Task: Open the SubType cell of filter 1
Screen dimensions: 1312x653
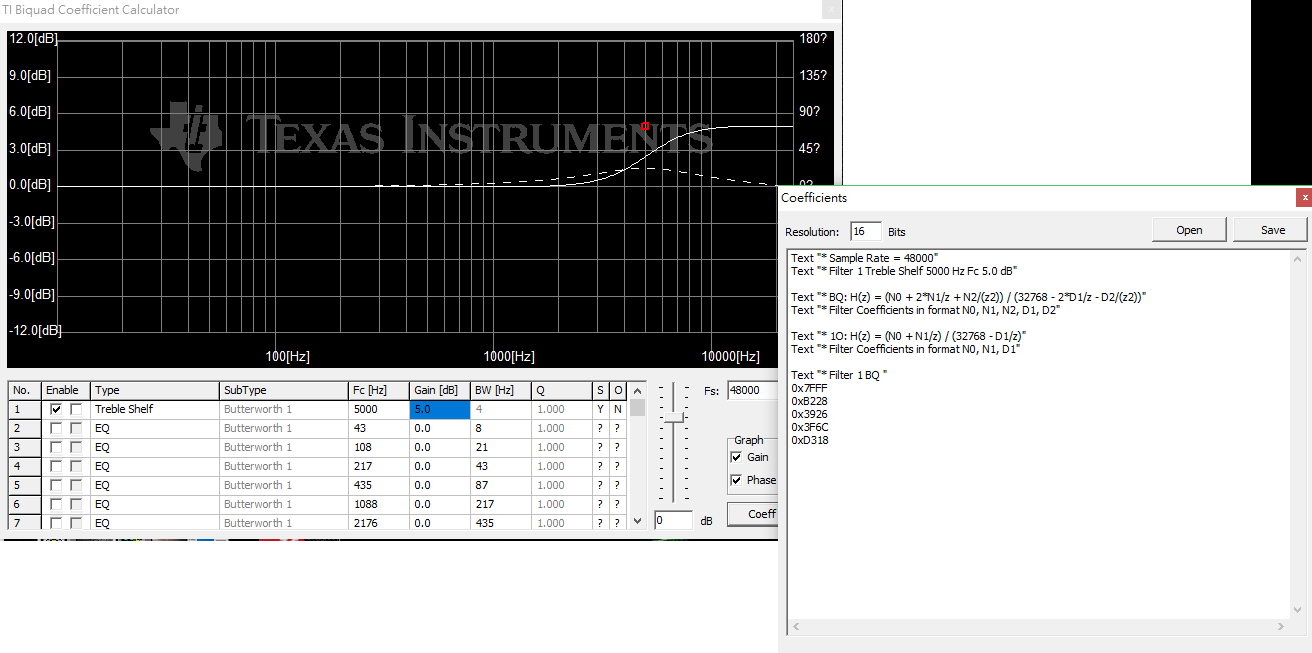Action: (284, 409)
